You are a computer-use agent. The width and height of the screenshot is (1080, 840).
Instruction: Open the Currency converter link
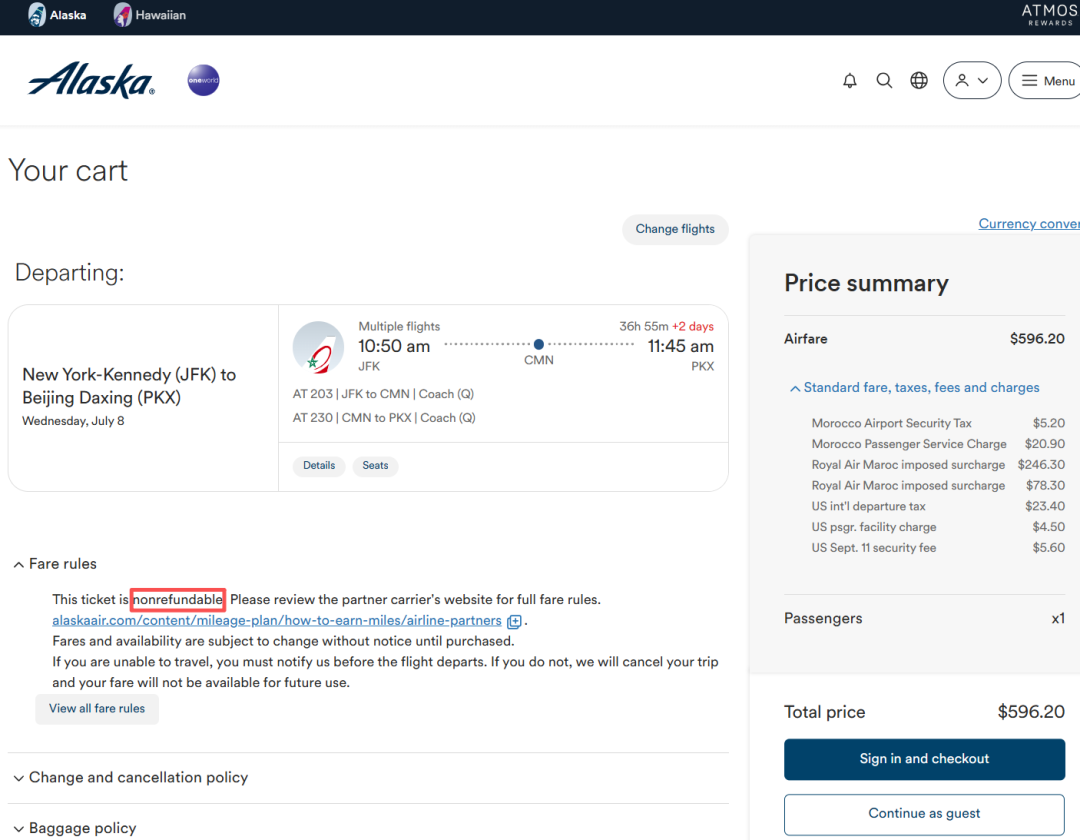point(1028,224)
